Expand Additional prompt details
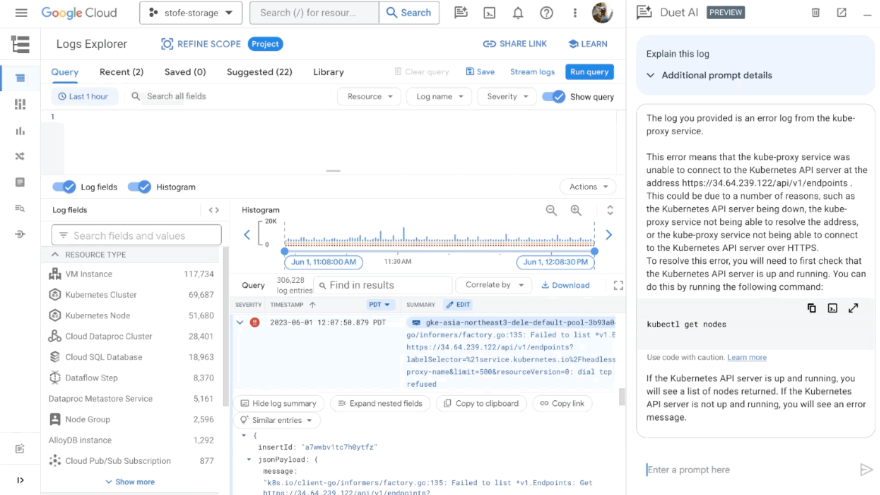Viewport: 880px width, 495px height. coord(709,75)
